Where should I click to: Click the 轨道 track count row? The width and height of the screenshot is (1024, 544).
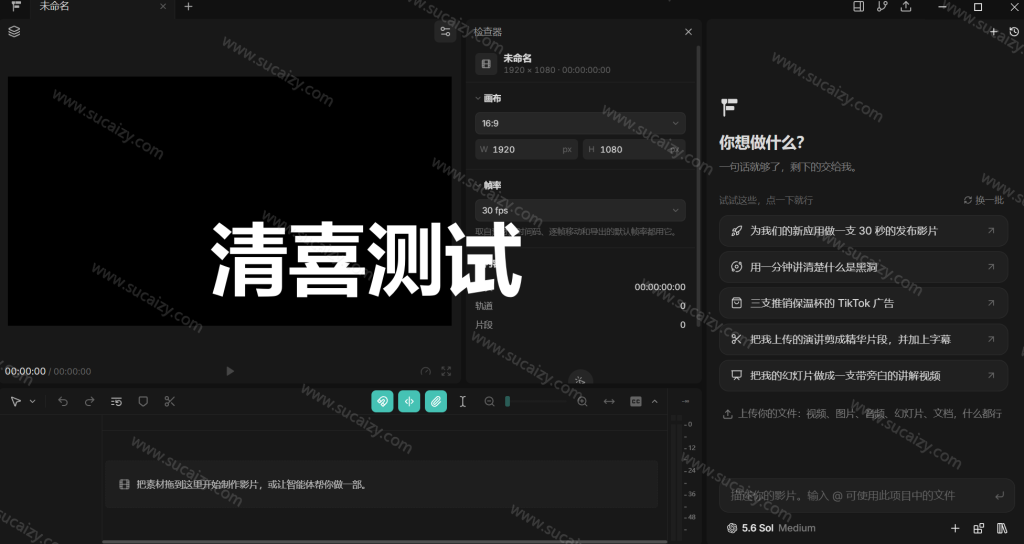pos(580,306)
